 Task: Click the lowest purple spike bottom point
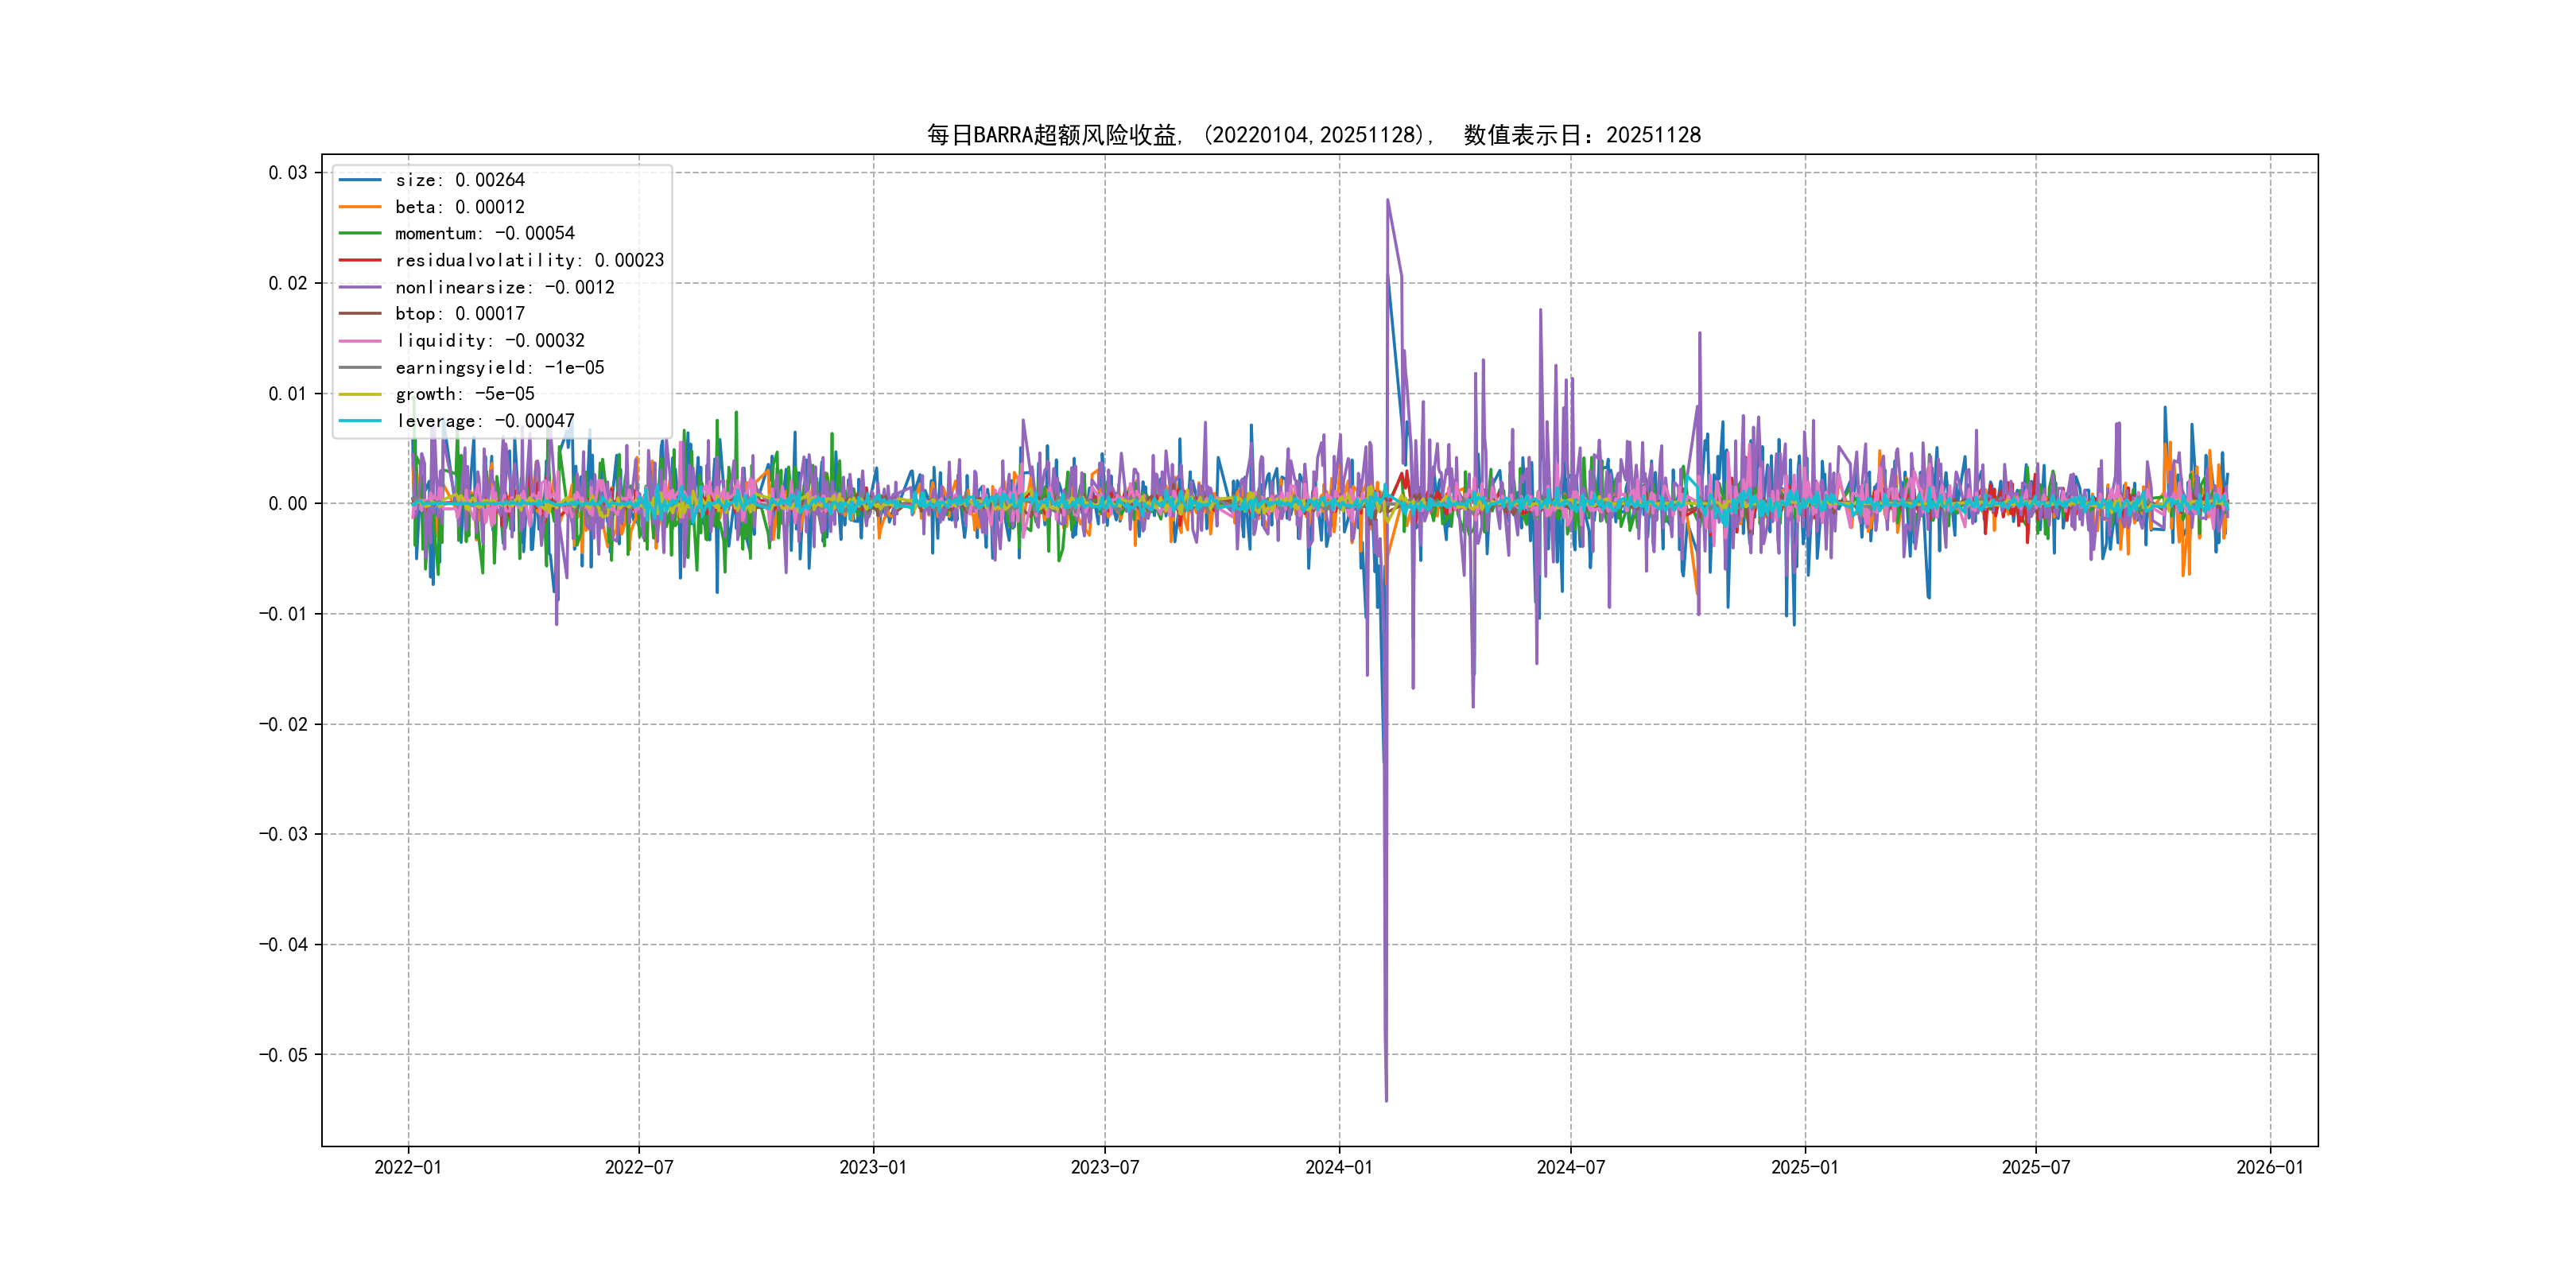tap(1386, 1100)
